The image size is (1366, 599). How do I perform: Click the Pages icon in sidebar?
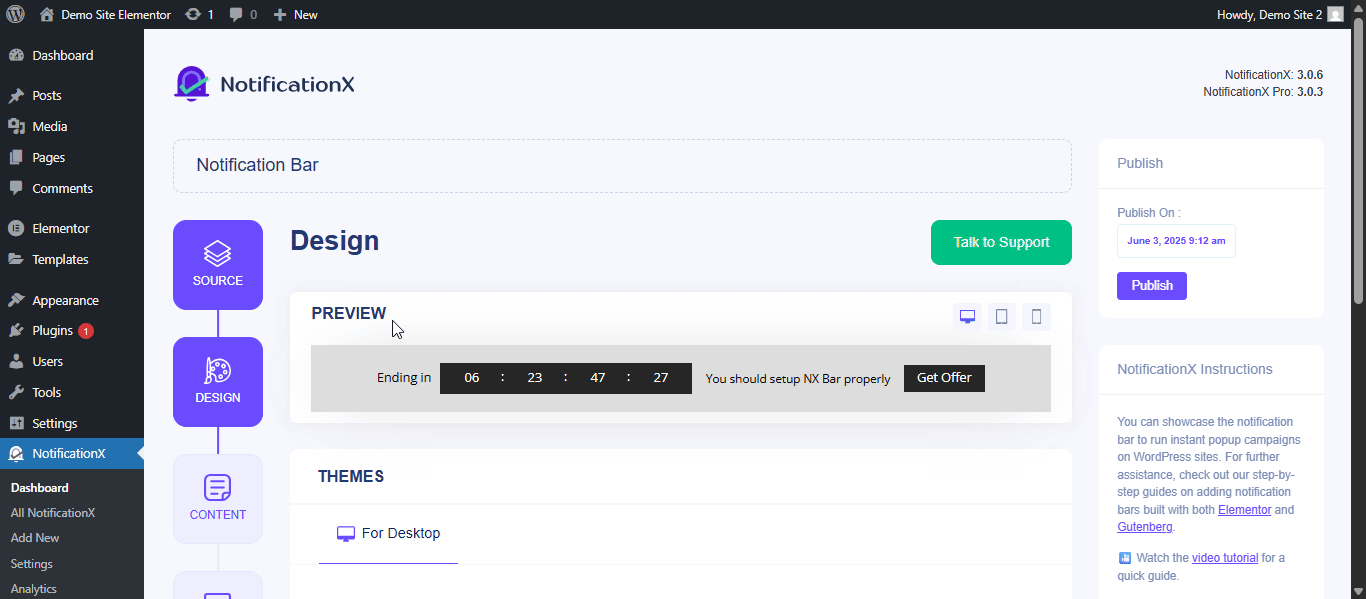pyautogui.click(x=16, y=157)
